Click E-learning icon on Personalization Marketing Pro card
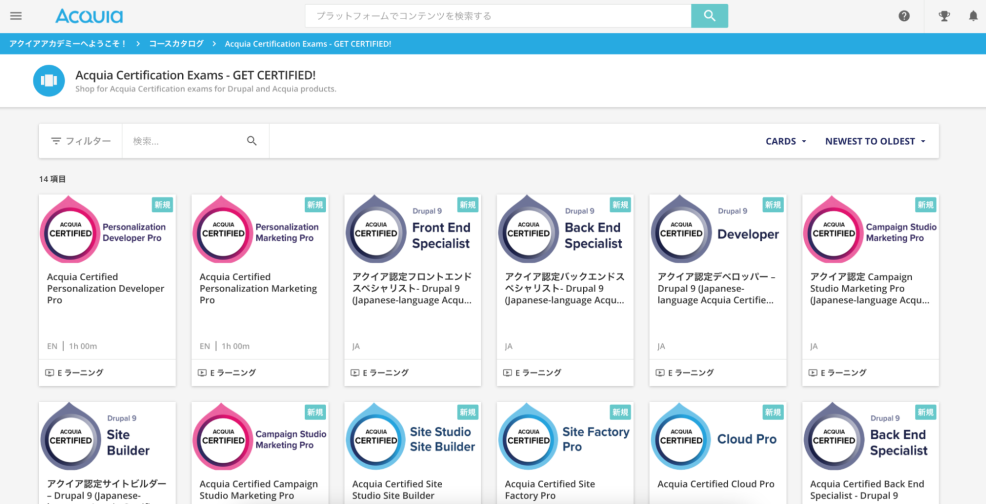The height and width of the screenshot is (504, 986). click(202, 372)
